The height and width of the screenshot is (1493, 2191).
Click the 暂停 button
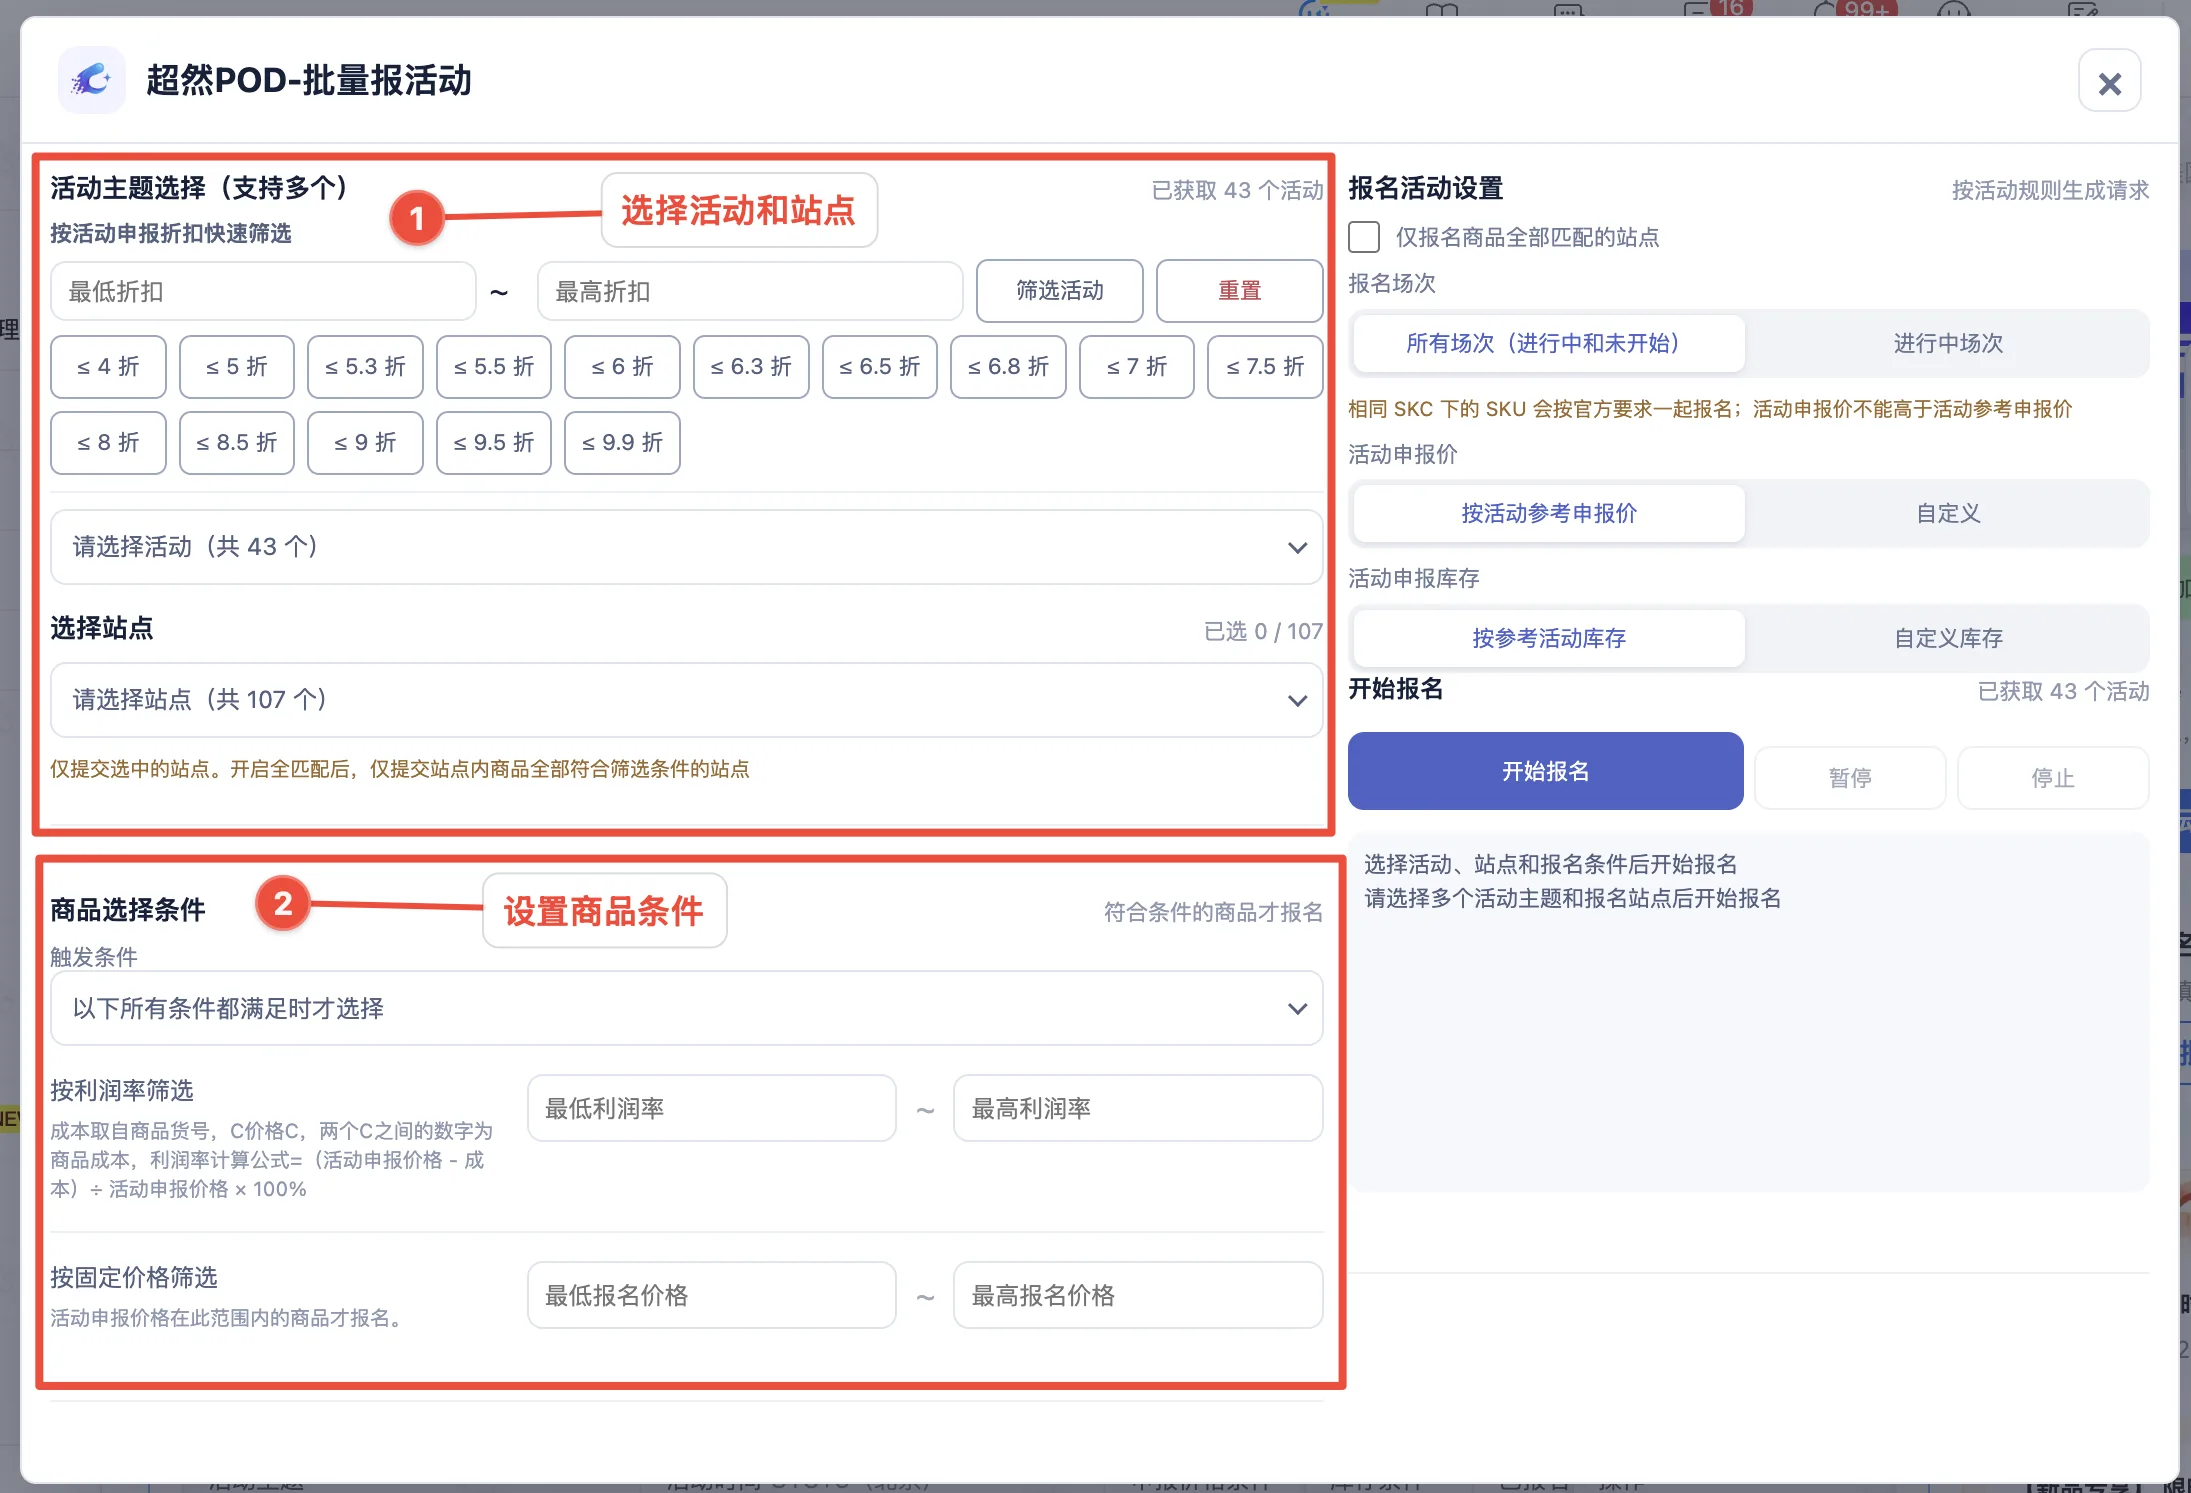click(1850, 777)
